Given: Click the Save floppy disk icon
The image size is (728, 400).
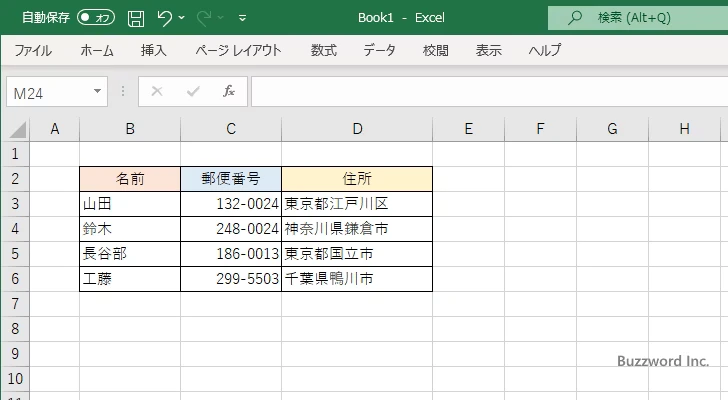Looking at the screenshot, I should pos(136,18).
